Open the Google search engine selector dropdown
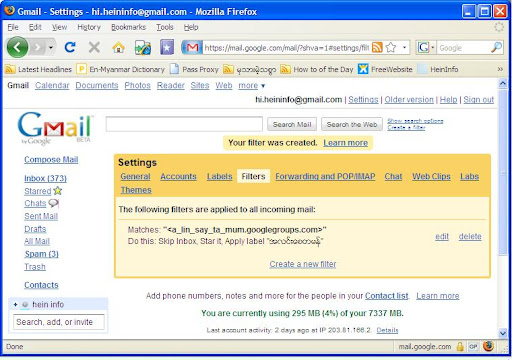The image size is (512, 360). coord(433,48)
